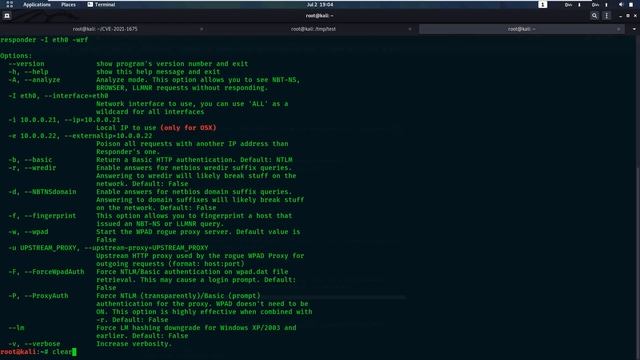Open the terminal search magnifier icon
Viewport: 640px width, 360px height.
pos(594,16)
